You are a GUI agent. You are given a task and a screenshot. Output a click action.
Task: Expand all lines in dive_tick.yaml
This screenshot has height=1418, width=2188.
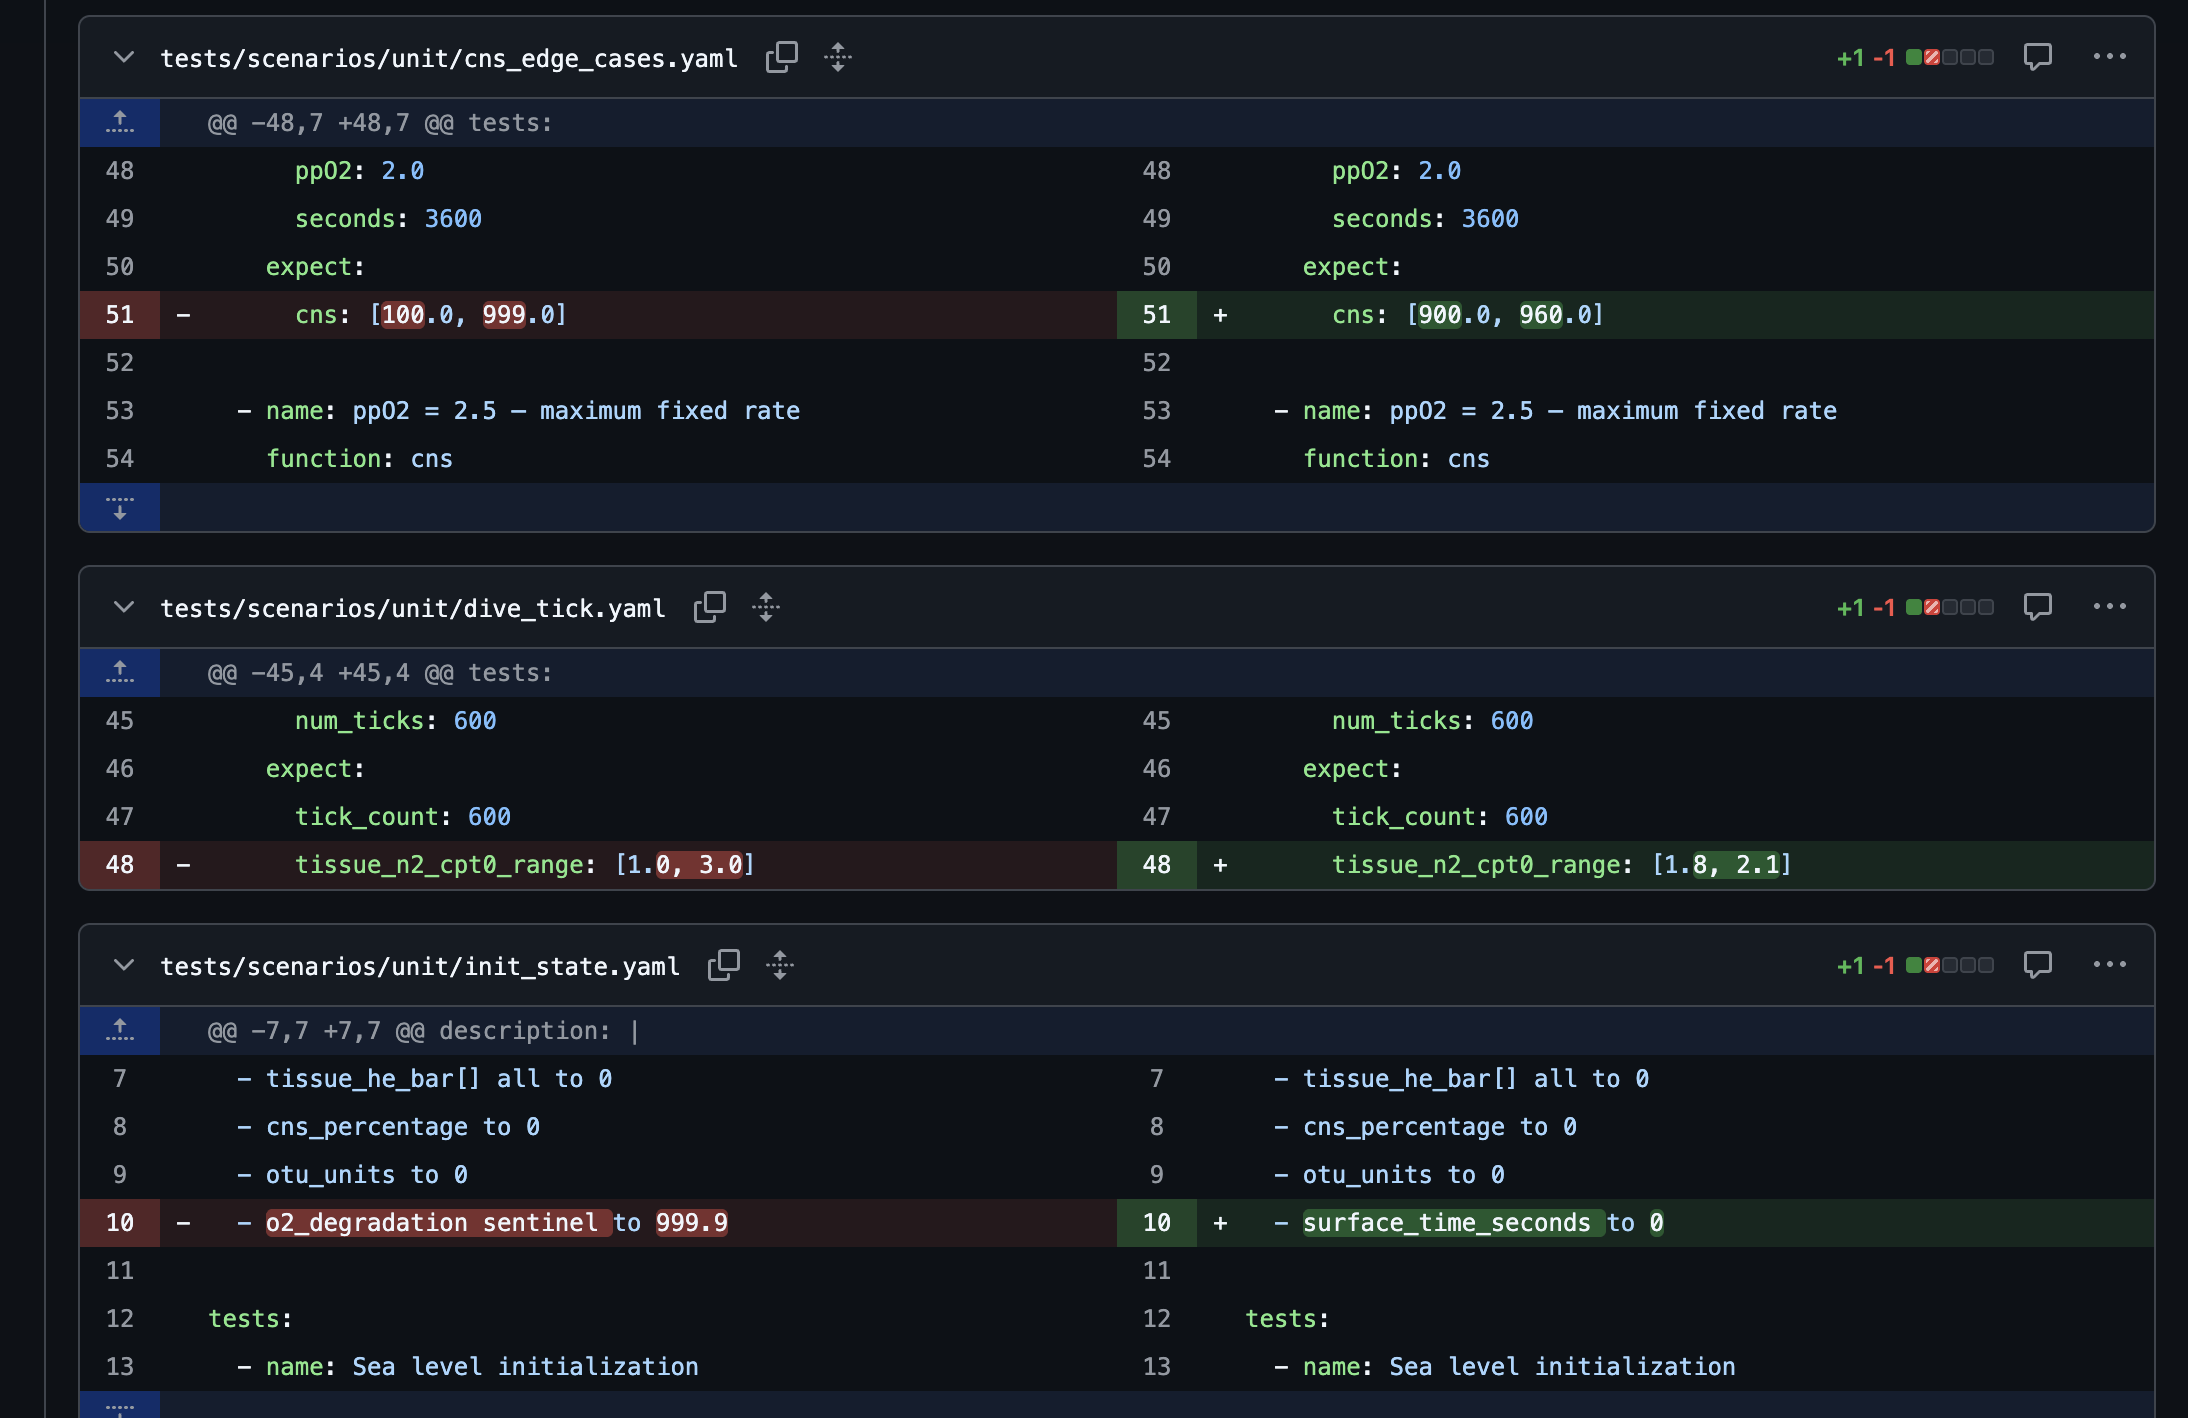766,607
